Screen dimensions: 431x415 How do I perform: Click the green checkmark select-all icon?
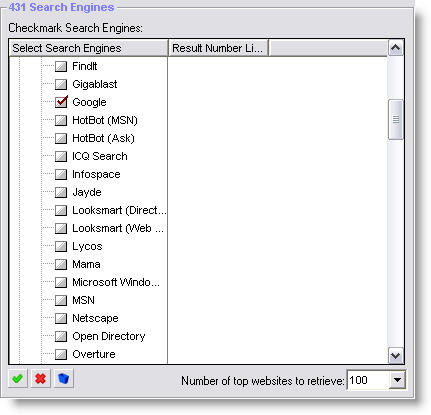(18, 379)
